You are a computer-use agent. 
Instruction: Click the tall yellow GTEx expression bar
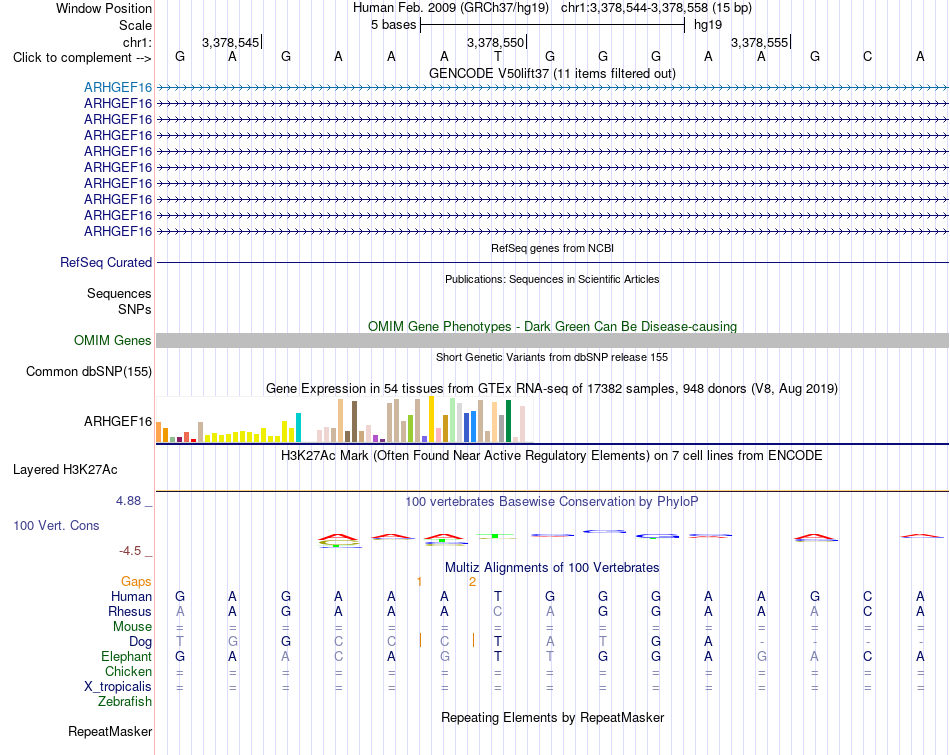[431, 419]
